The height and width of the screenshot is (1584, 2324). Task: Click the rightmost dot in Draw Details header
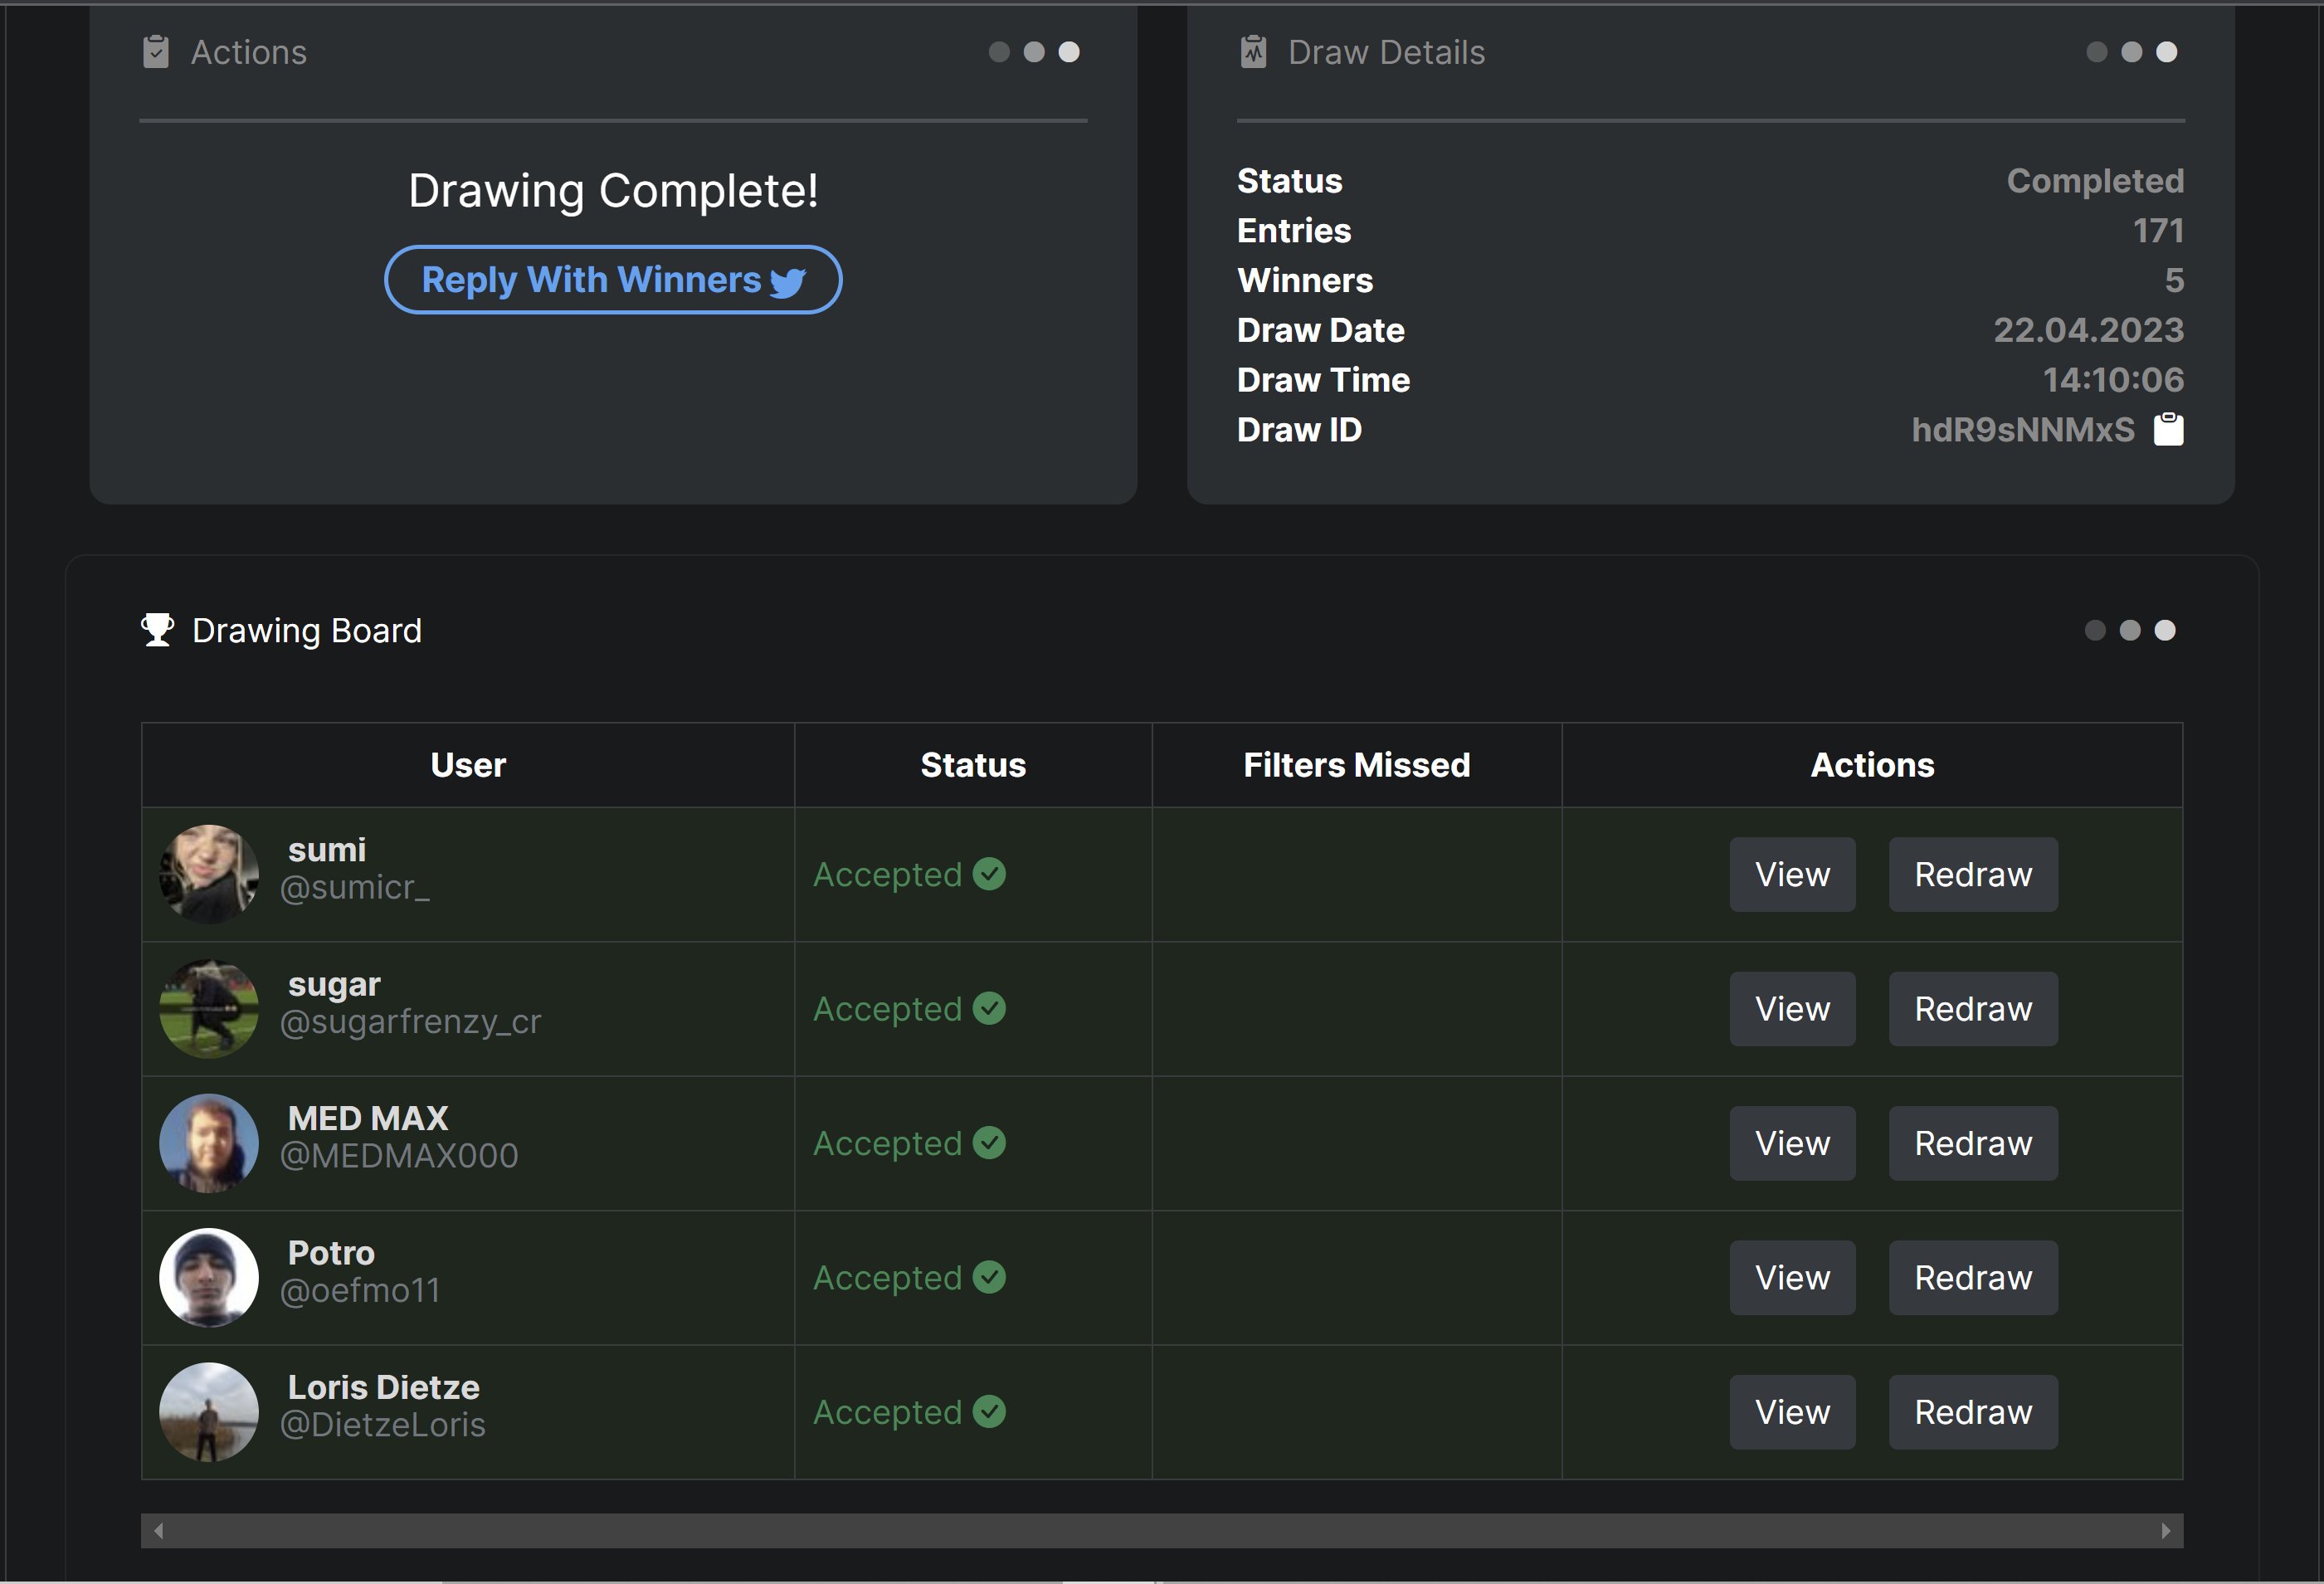[2166, 52]
